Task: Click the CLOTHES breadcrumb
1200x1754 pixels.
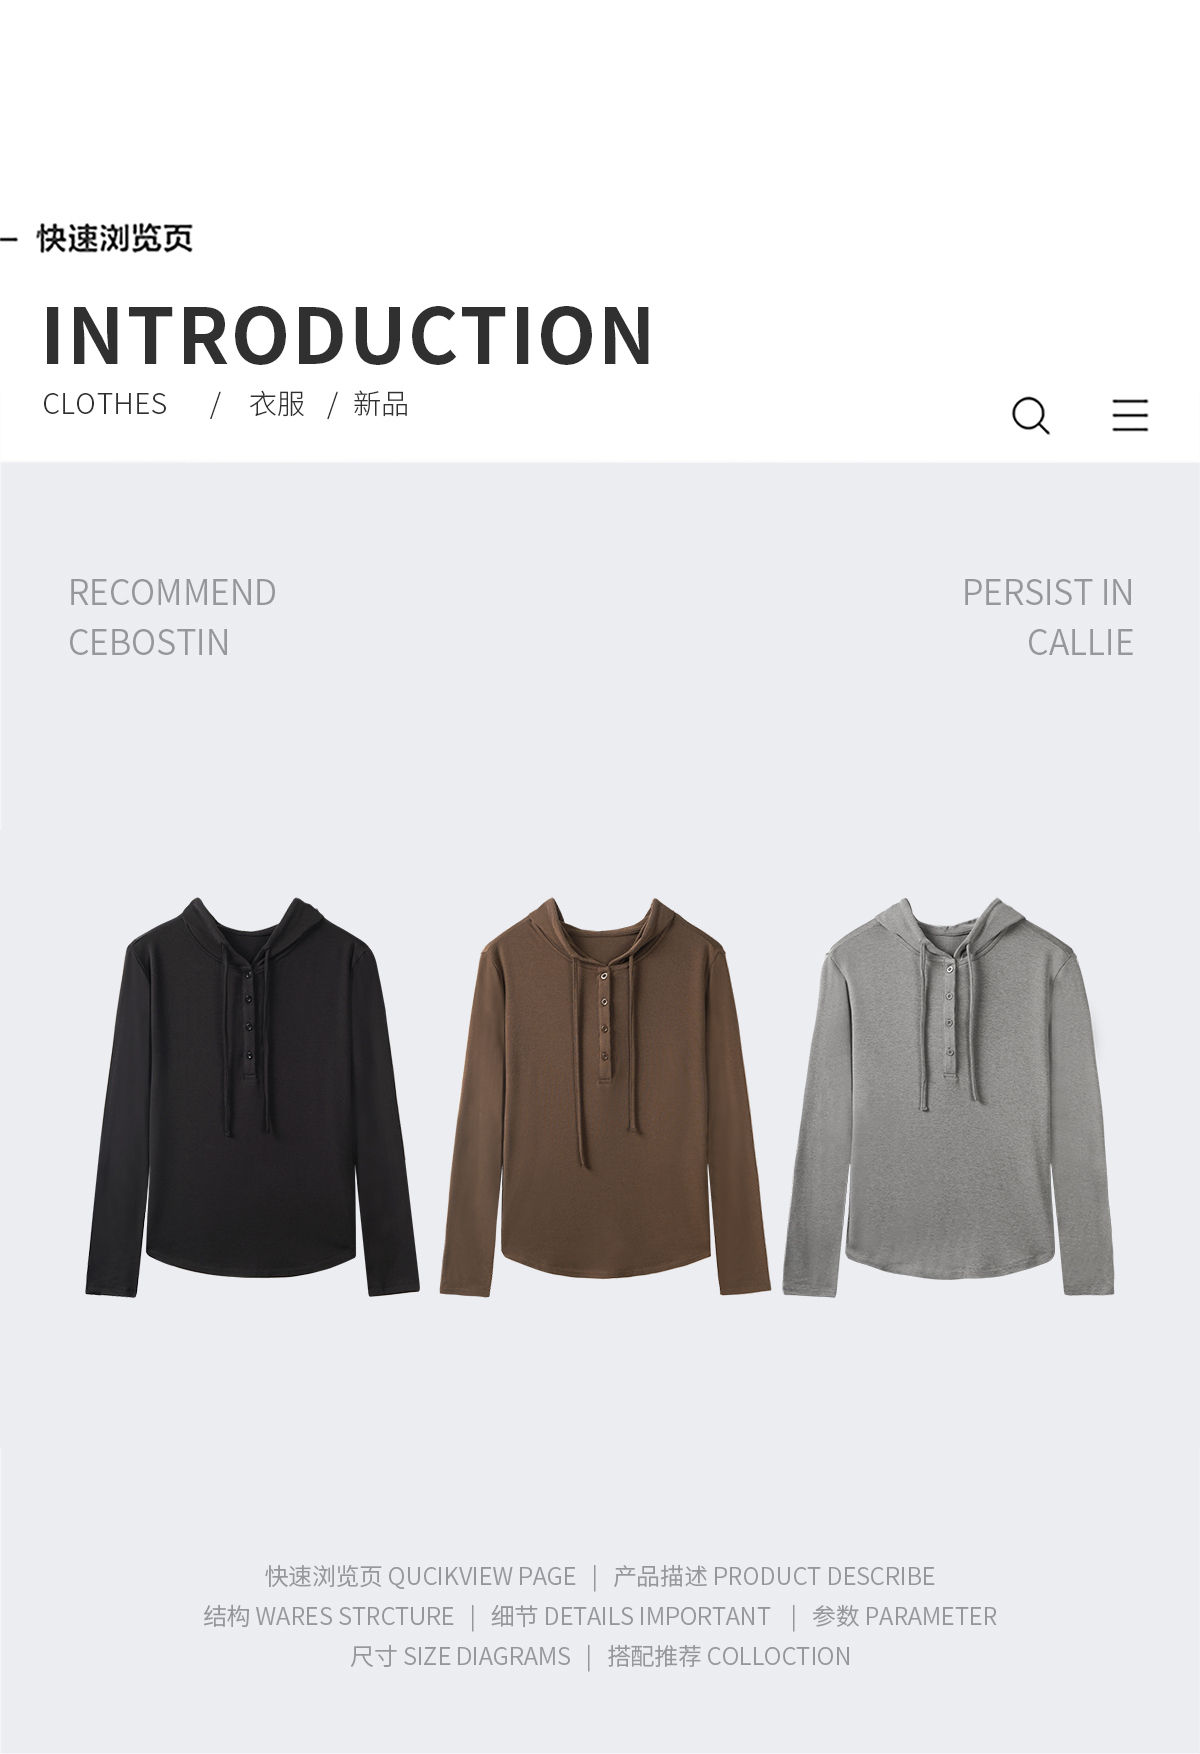Action: click(105, 404)
